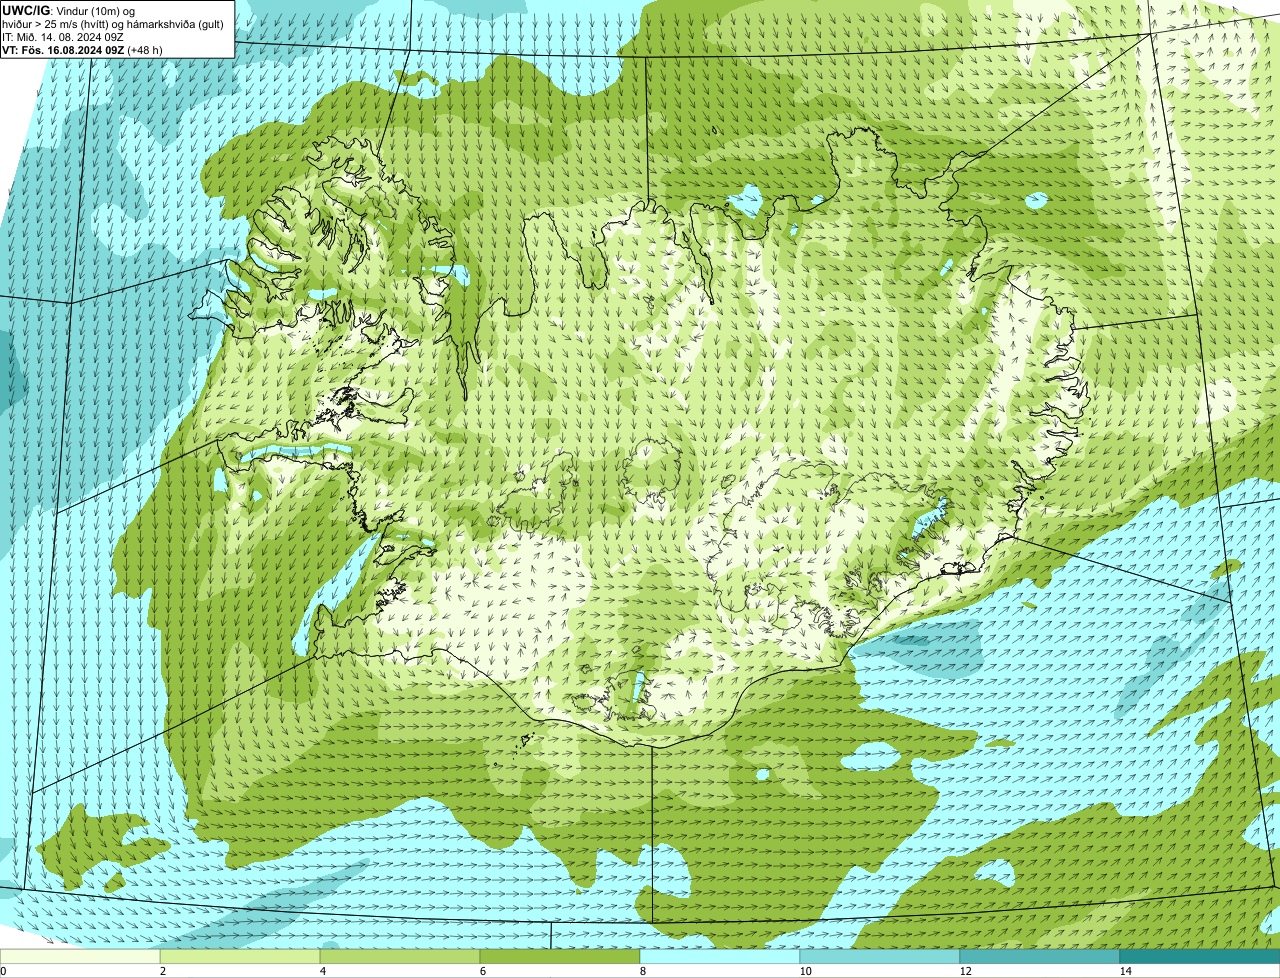The image size is (1280, 978).
Task: Click the "14" label on the color scale
Action: pos(1125,971)
